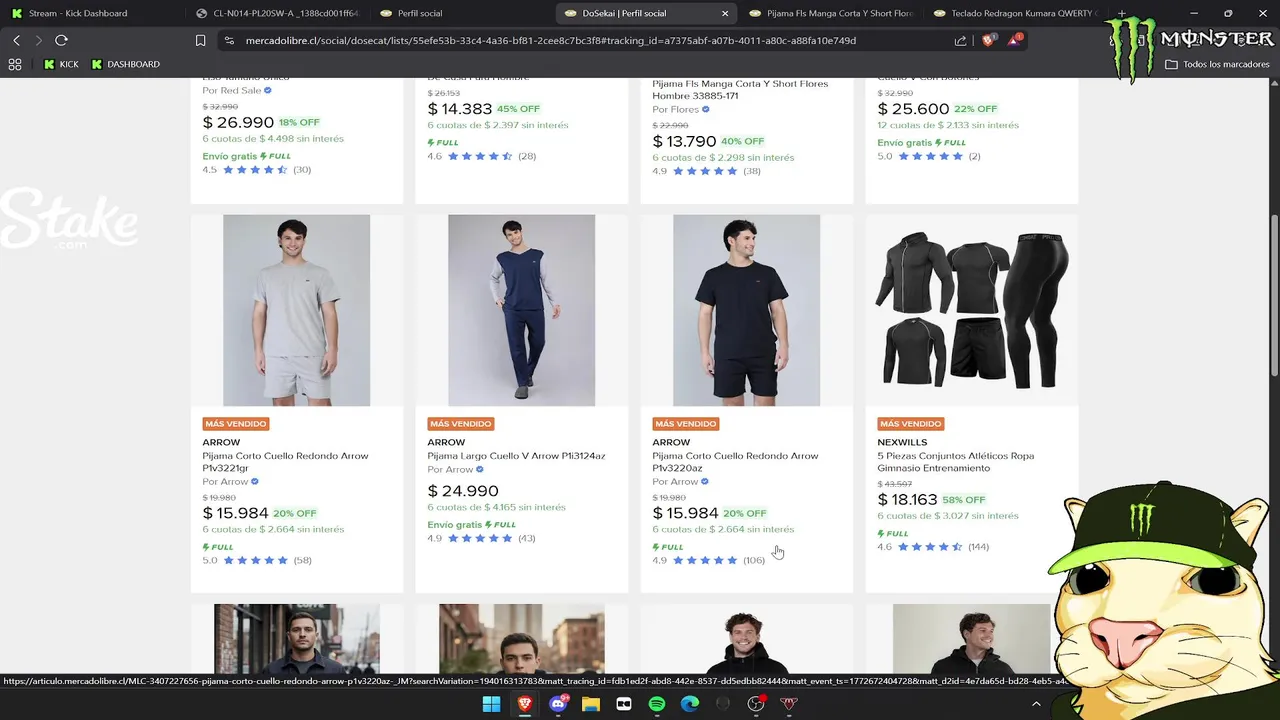
Task: Click the NEXWILLS brand label
Action: (x=902, y=442)
